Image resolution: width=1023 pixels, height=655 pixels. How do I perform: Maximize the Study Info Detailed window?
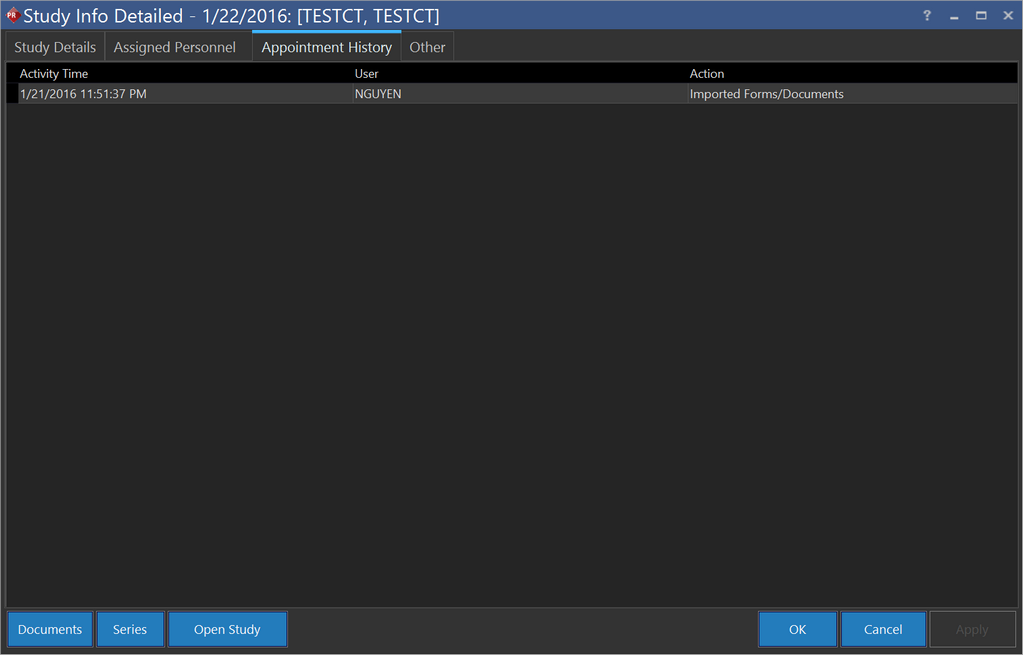pos(981,16)
